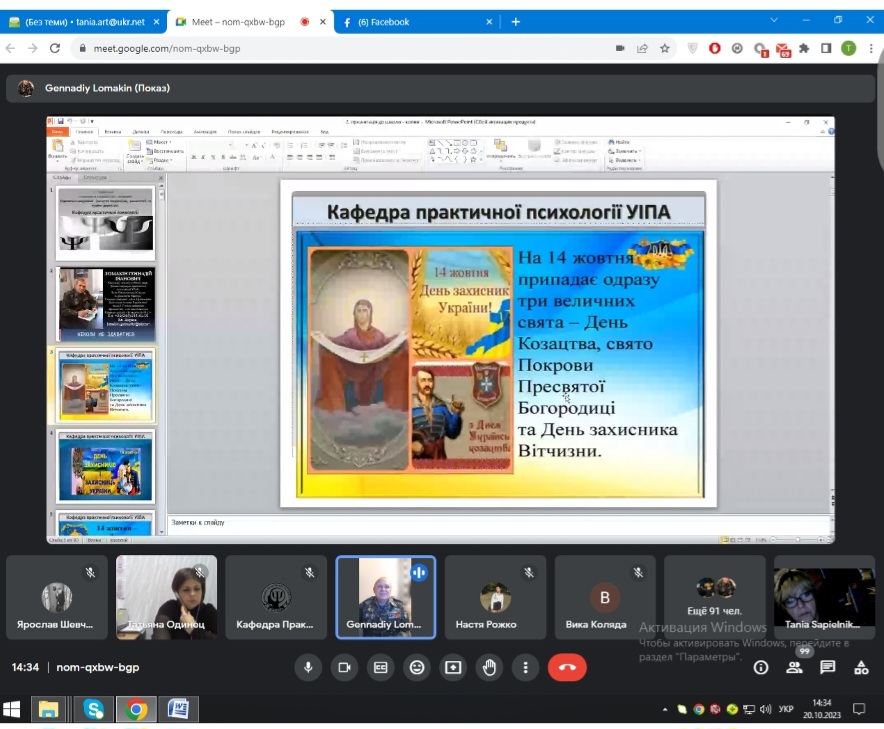
Task: Close the Facebook browser tab
Action: coord(489,22)
